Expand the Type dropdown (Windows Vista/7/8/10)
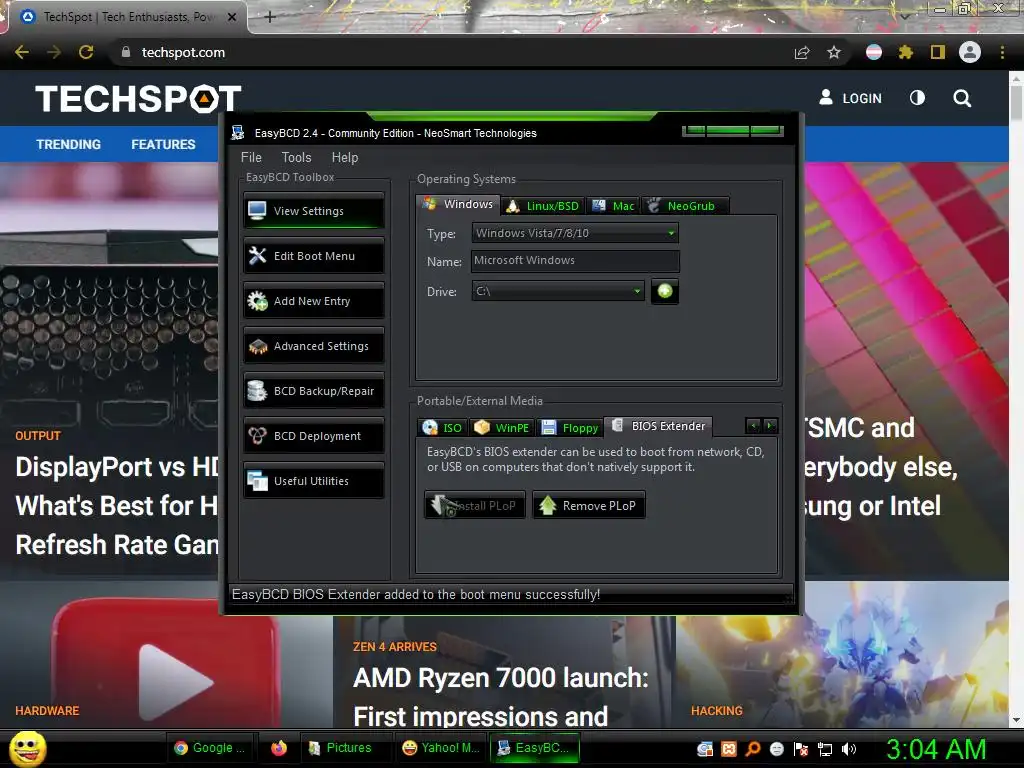The width and height of the screenshot is (1024, 768). tap(575, 233)
